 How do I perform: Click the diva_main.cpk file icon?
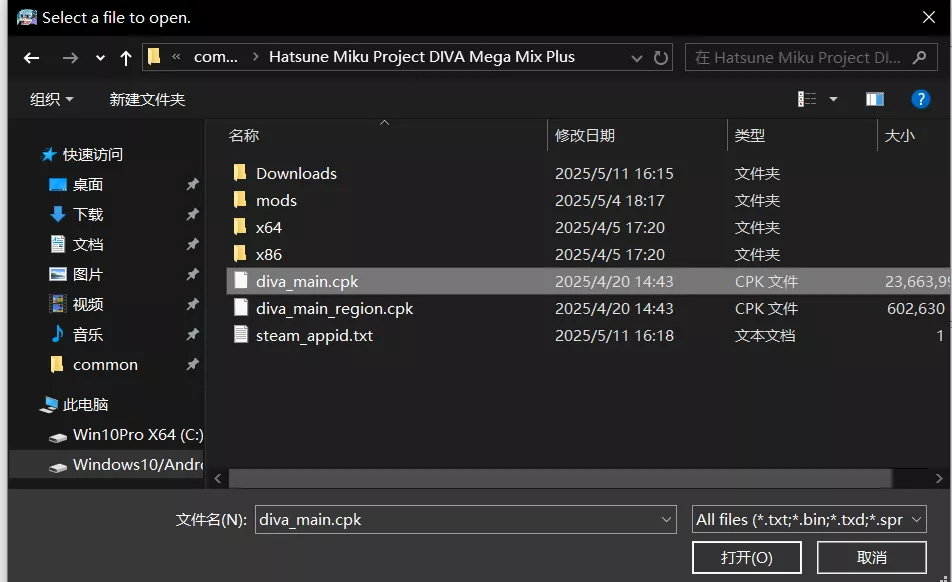point(241,281)
